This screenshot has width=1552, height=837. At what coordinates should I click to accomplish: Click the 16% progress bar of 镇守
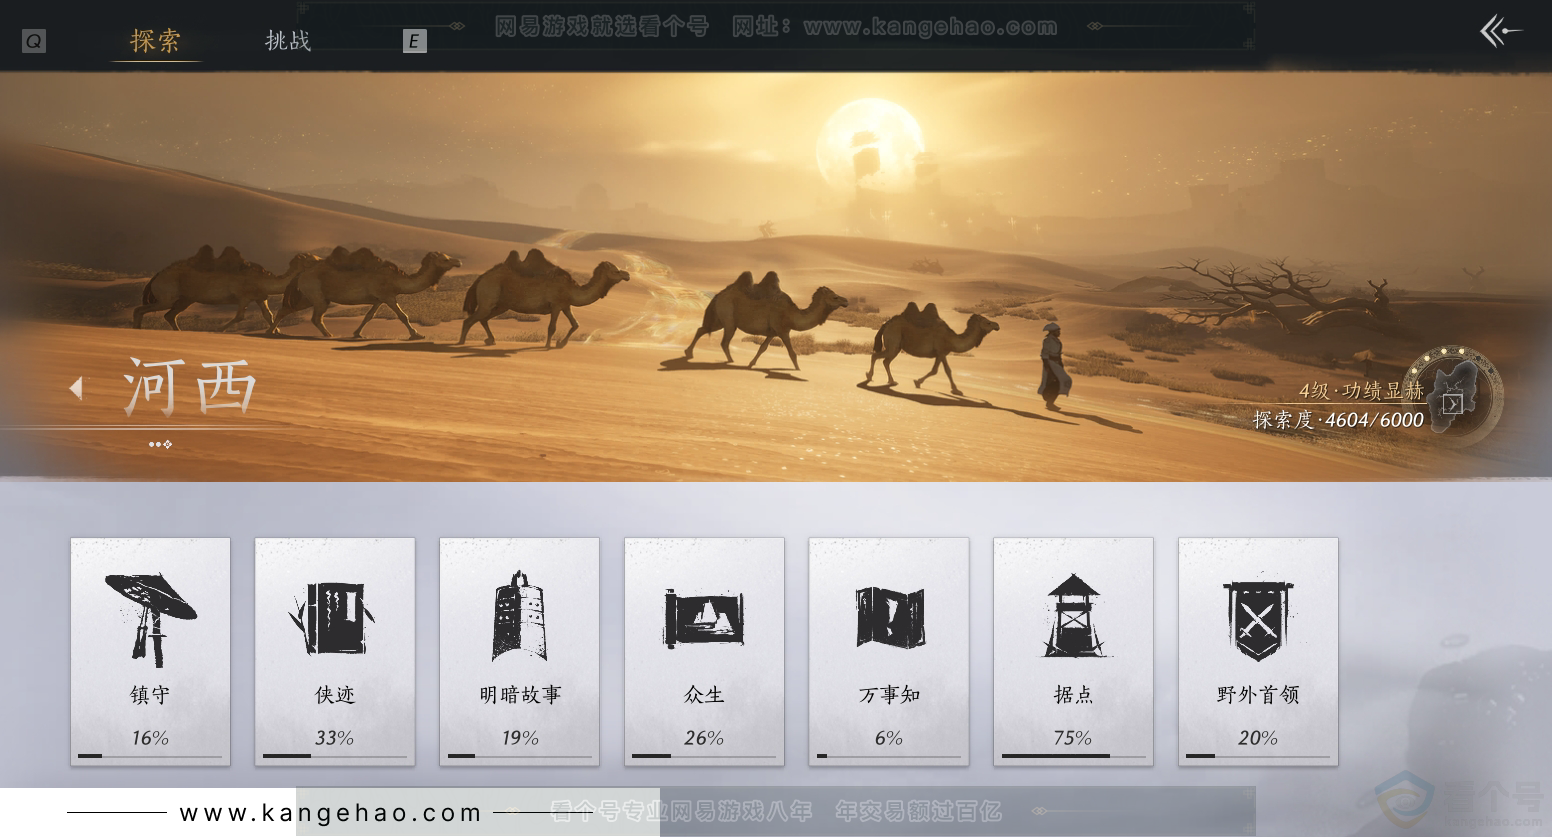tap(150, 756)
